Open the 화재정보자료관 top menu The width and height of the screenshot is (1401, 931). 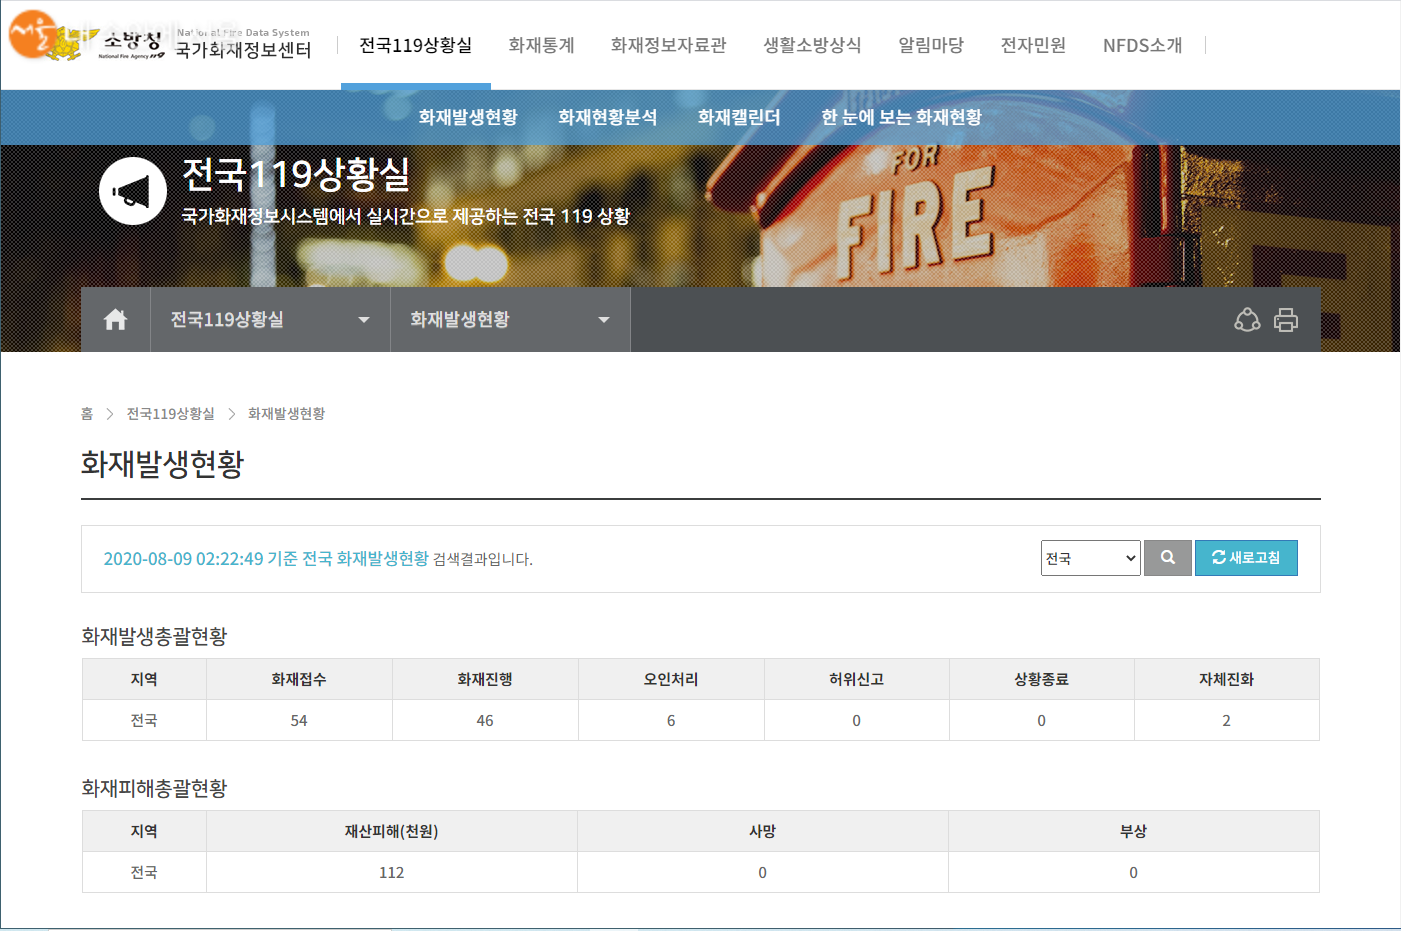(668, 45)
